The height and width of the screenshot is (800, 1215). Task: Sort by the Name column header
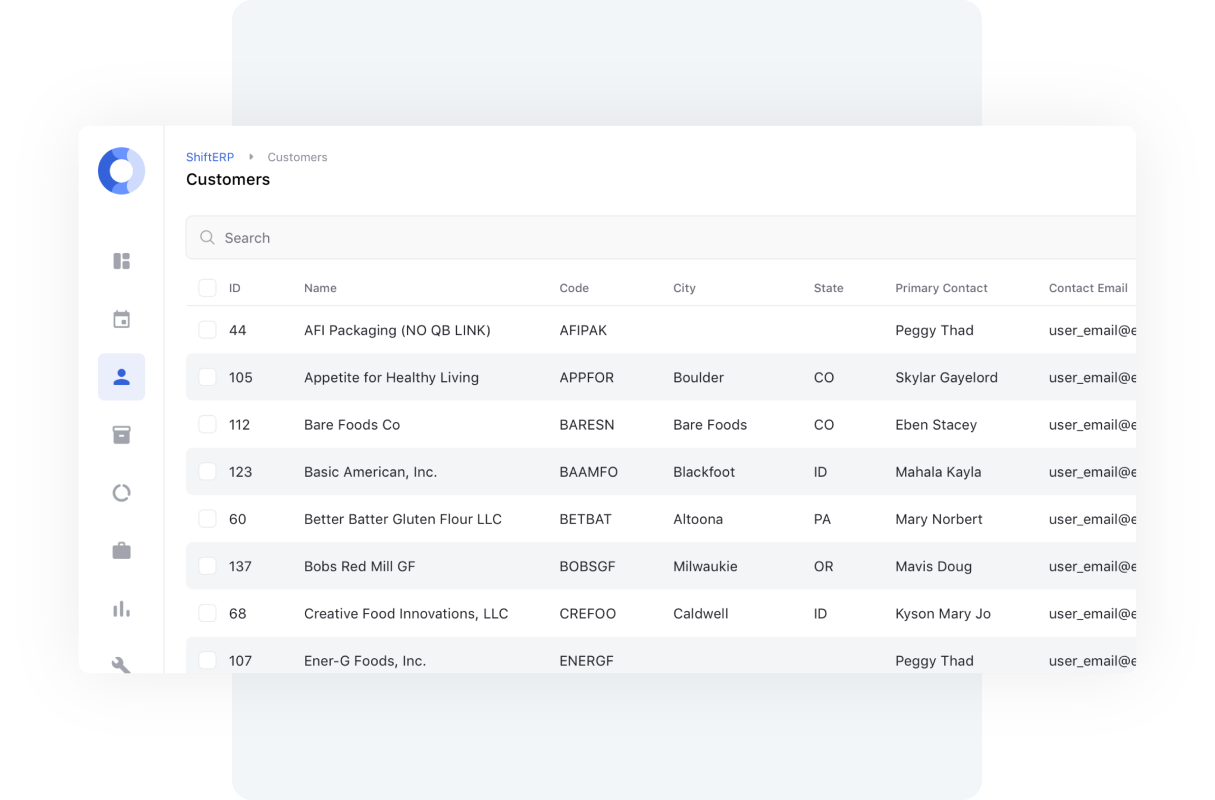point(320,288)
